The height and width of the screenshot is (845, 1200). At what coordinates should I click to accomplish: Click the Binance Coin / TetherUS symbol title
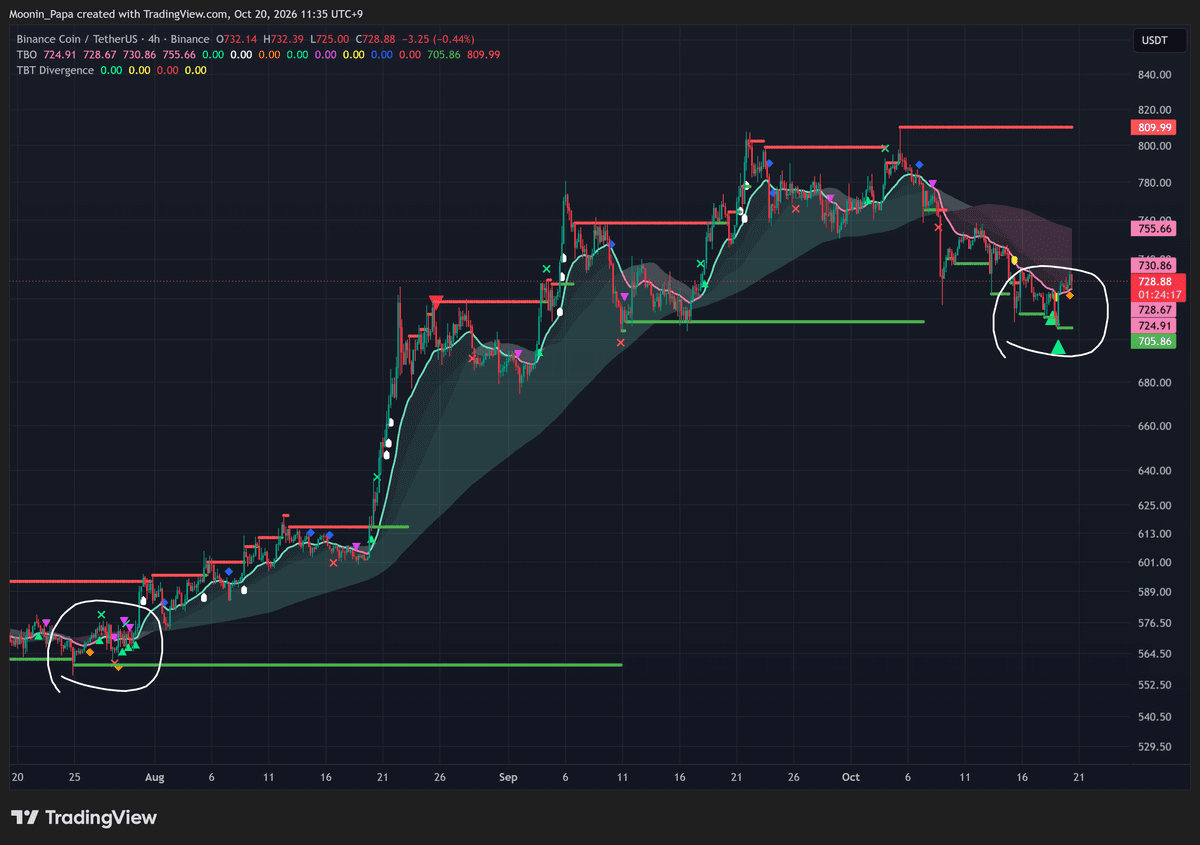79,38
